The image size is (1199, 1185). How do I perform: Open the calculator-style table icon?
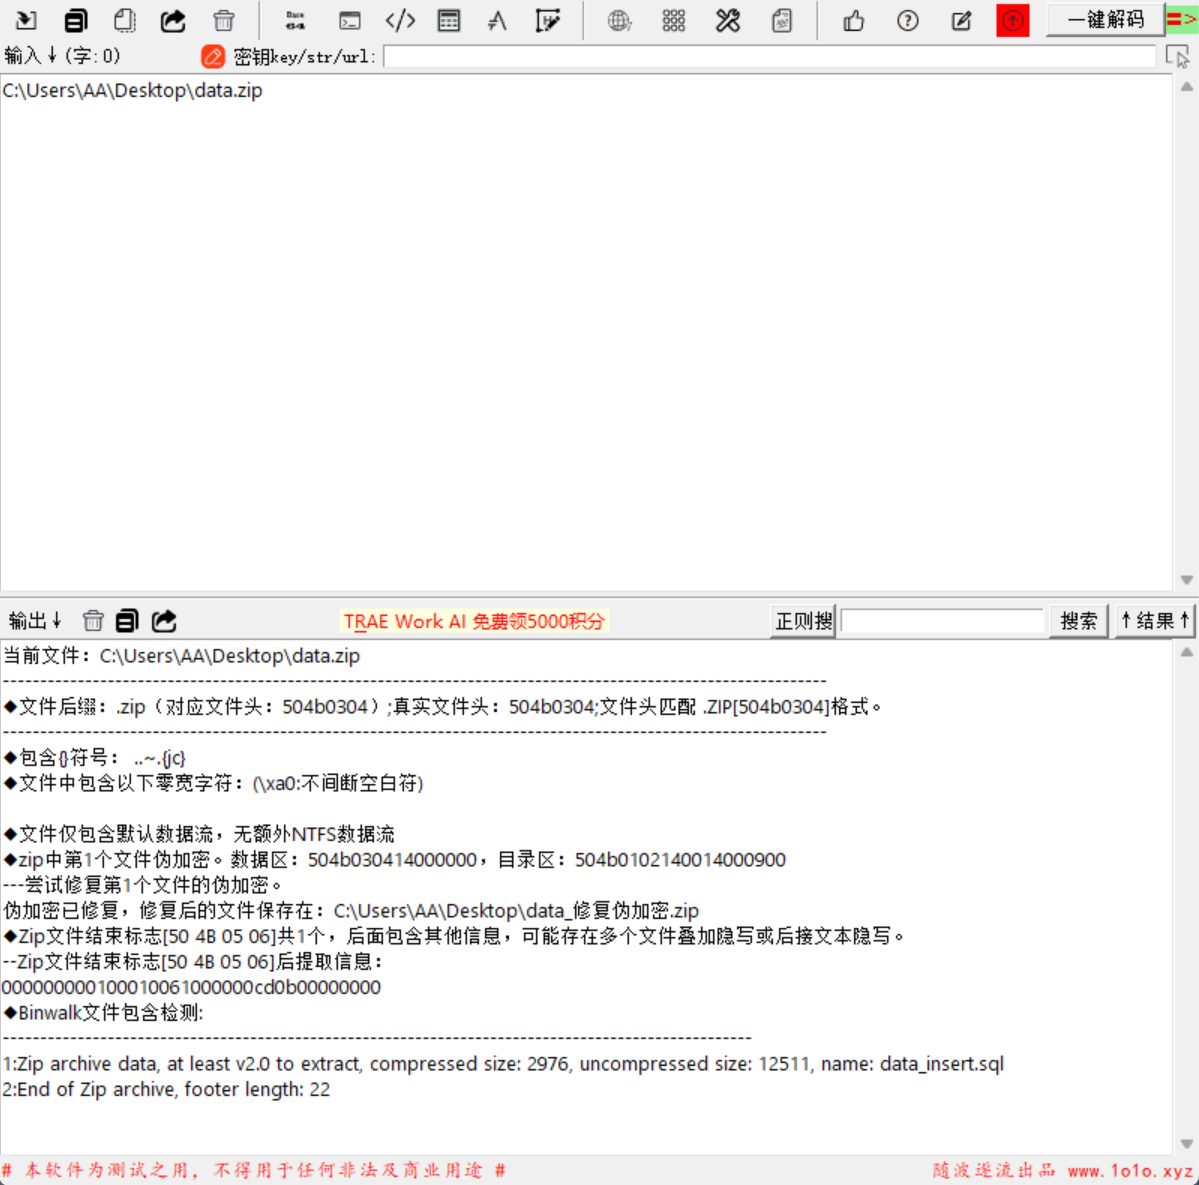click(449, 21)
